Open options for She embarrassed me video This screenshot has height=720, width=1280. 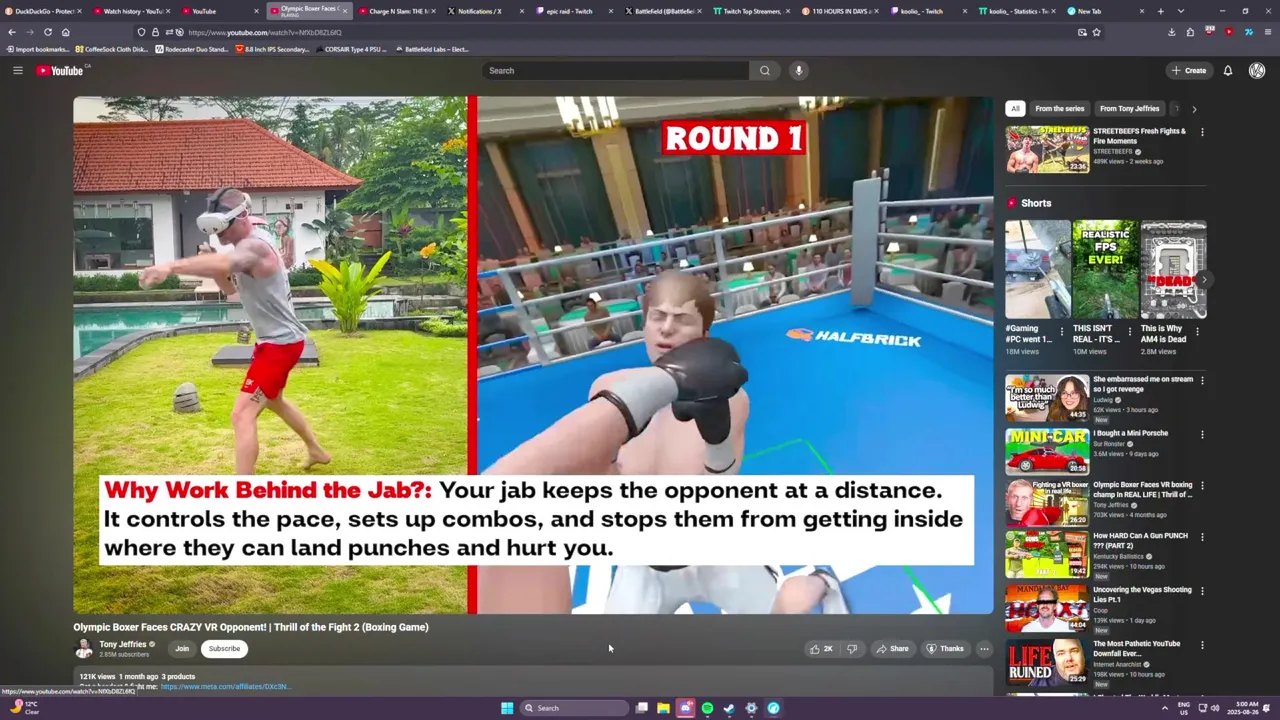coord(1202,380)
